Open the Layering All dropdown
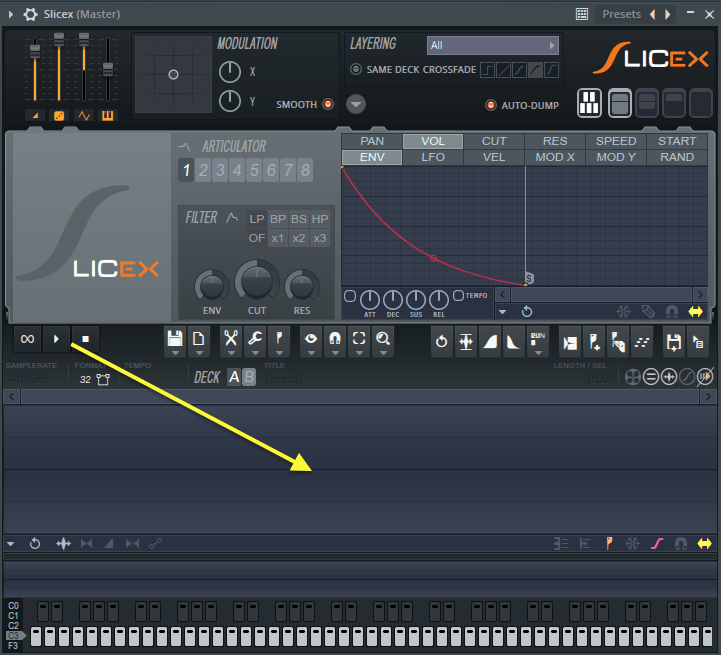 (x=492, y=45)
